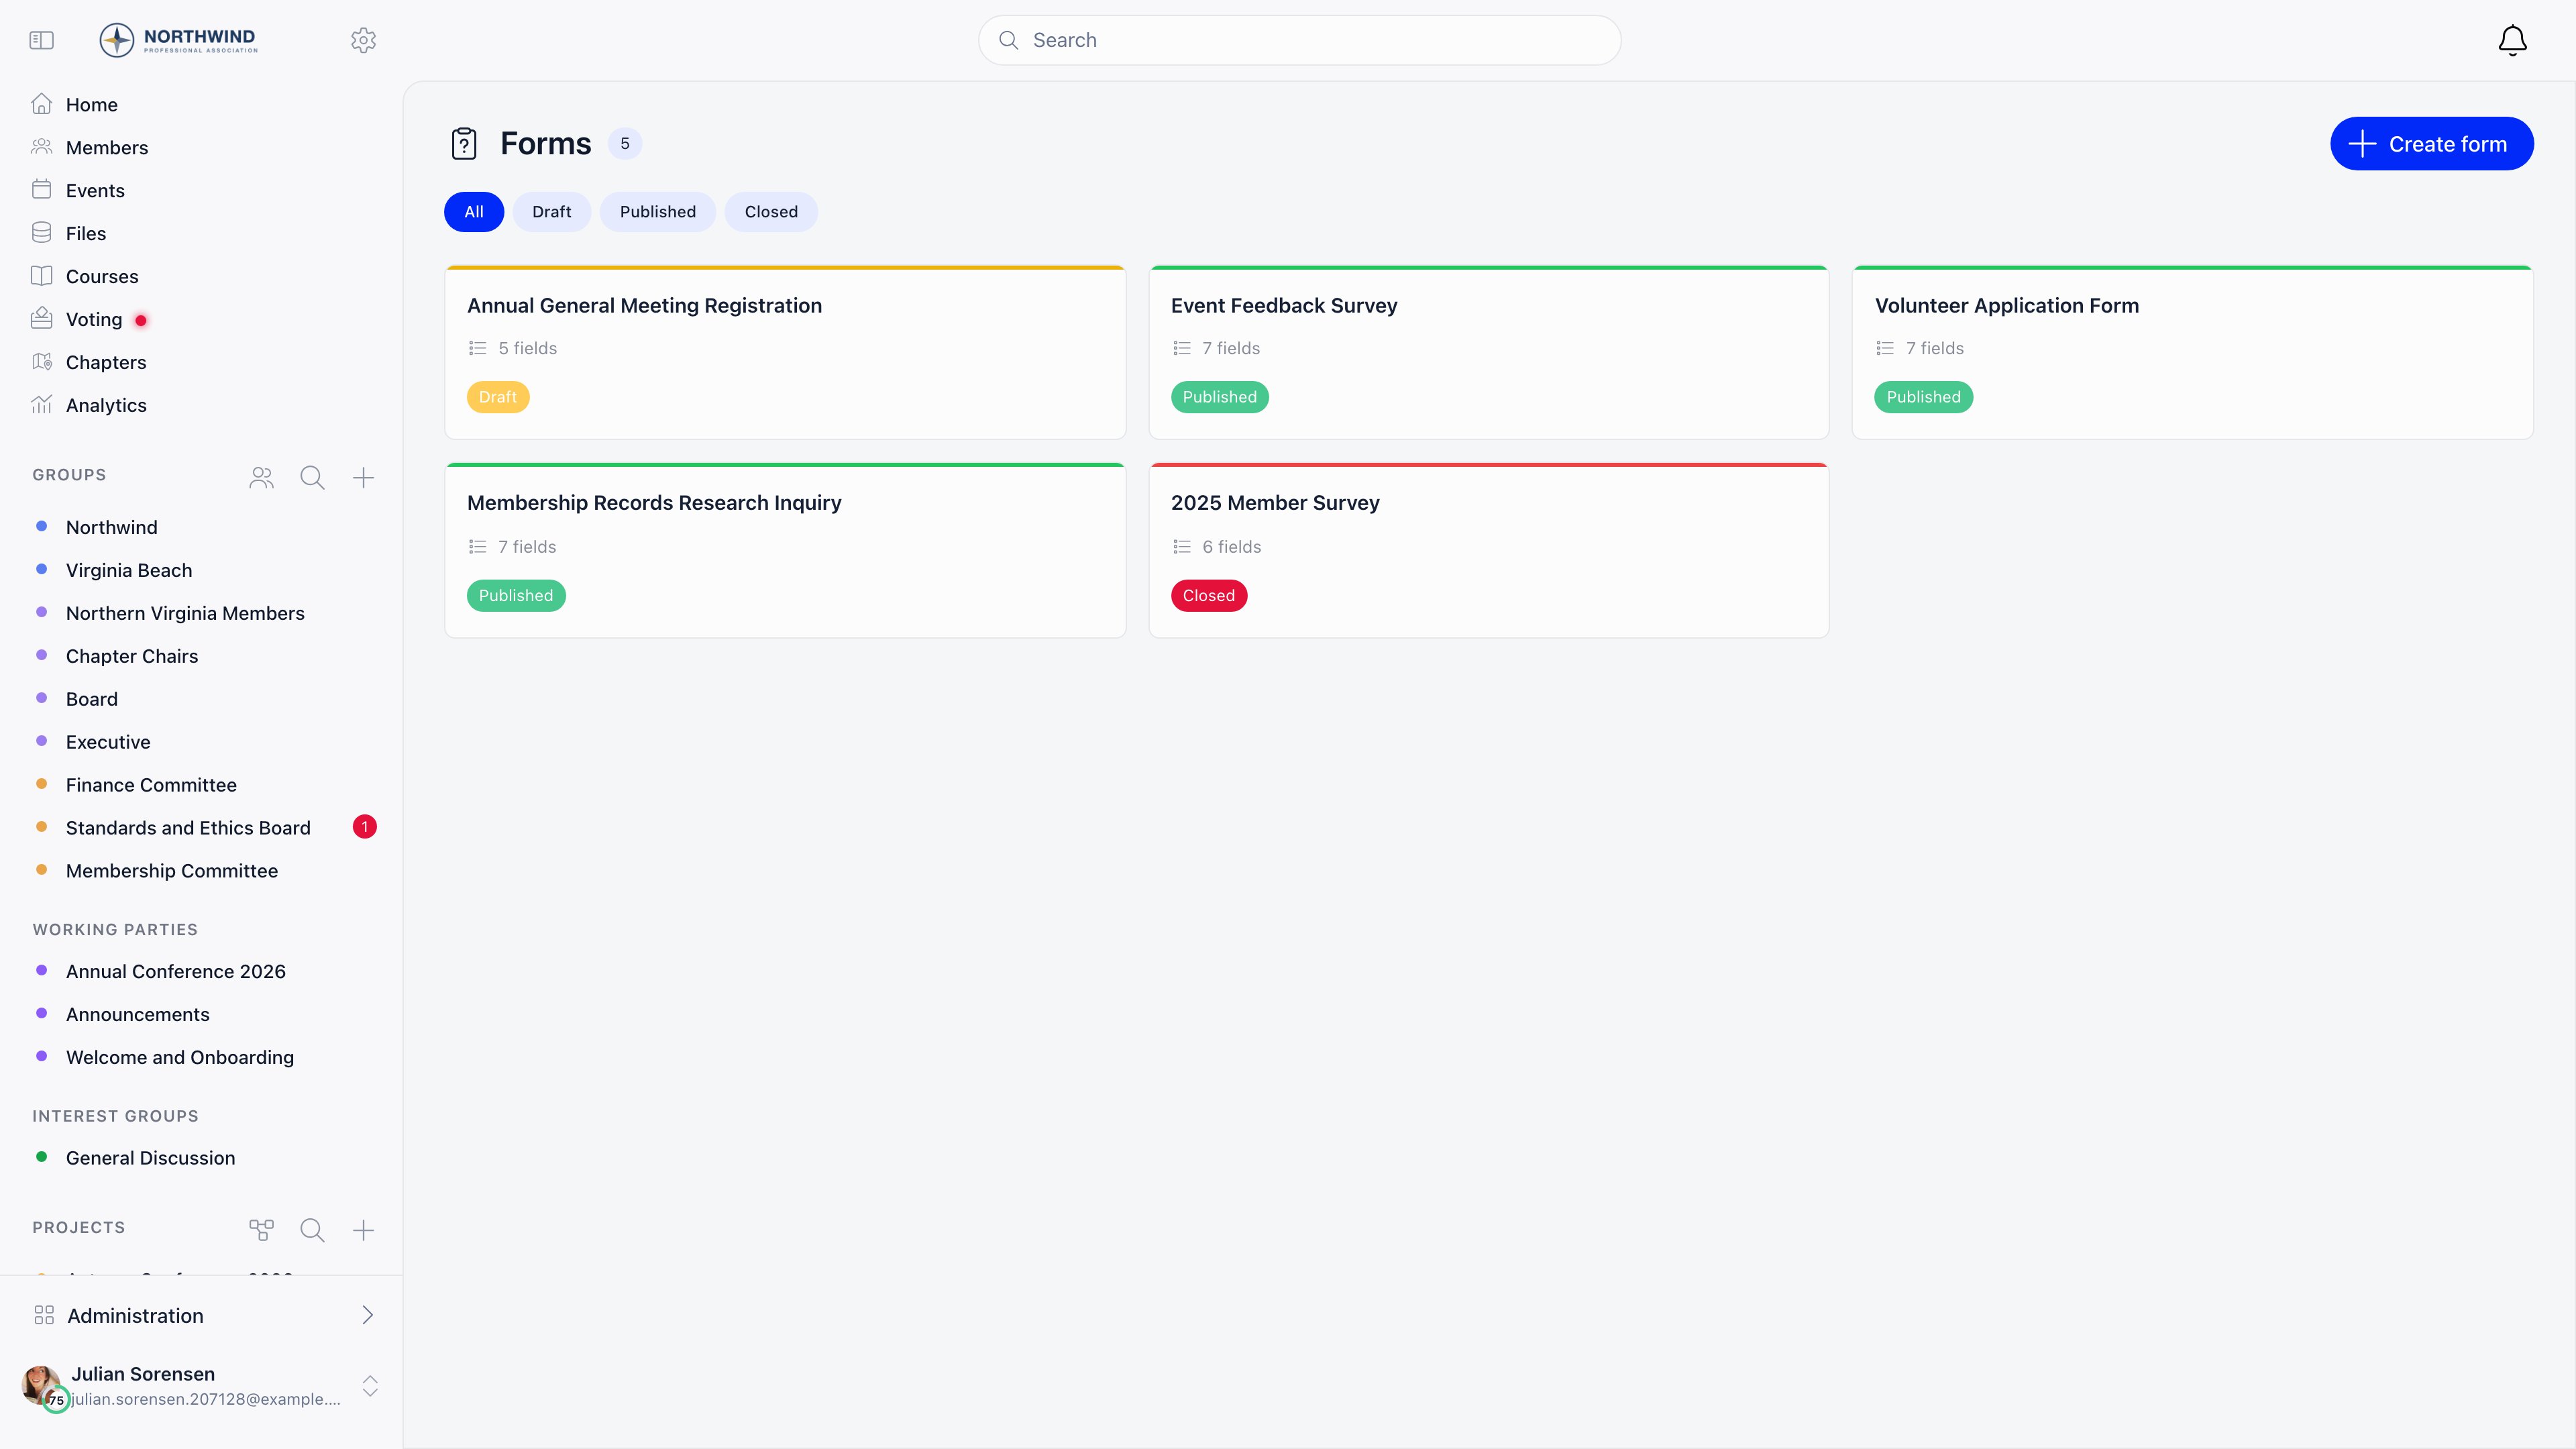Click the Chapters map icon
Viewport: 2576px width, 1449px height.
[41, 362]
